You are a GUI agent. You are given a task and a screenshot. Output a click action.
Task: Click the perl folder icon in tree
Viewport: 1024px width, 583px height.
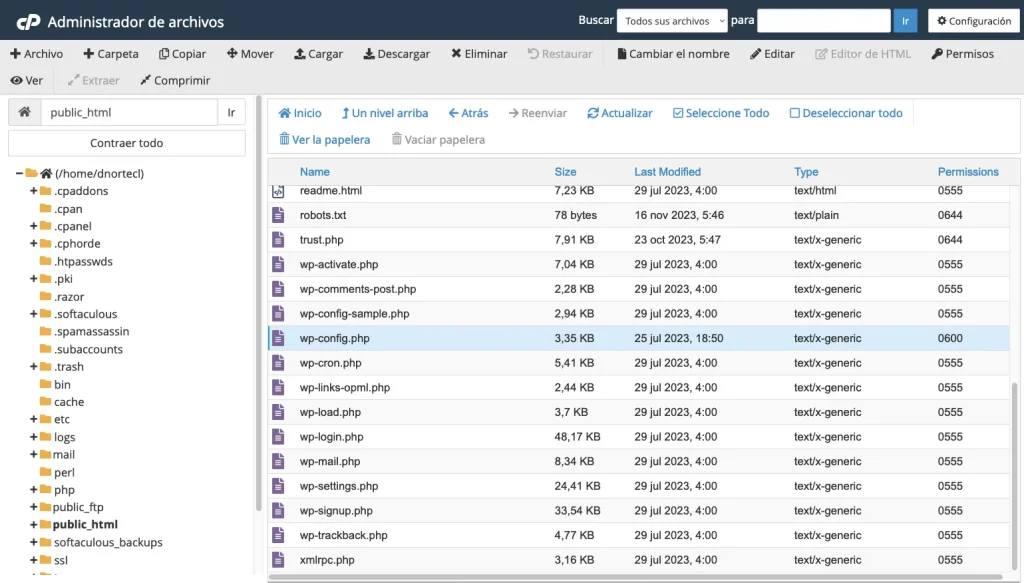tap(45, 472)
